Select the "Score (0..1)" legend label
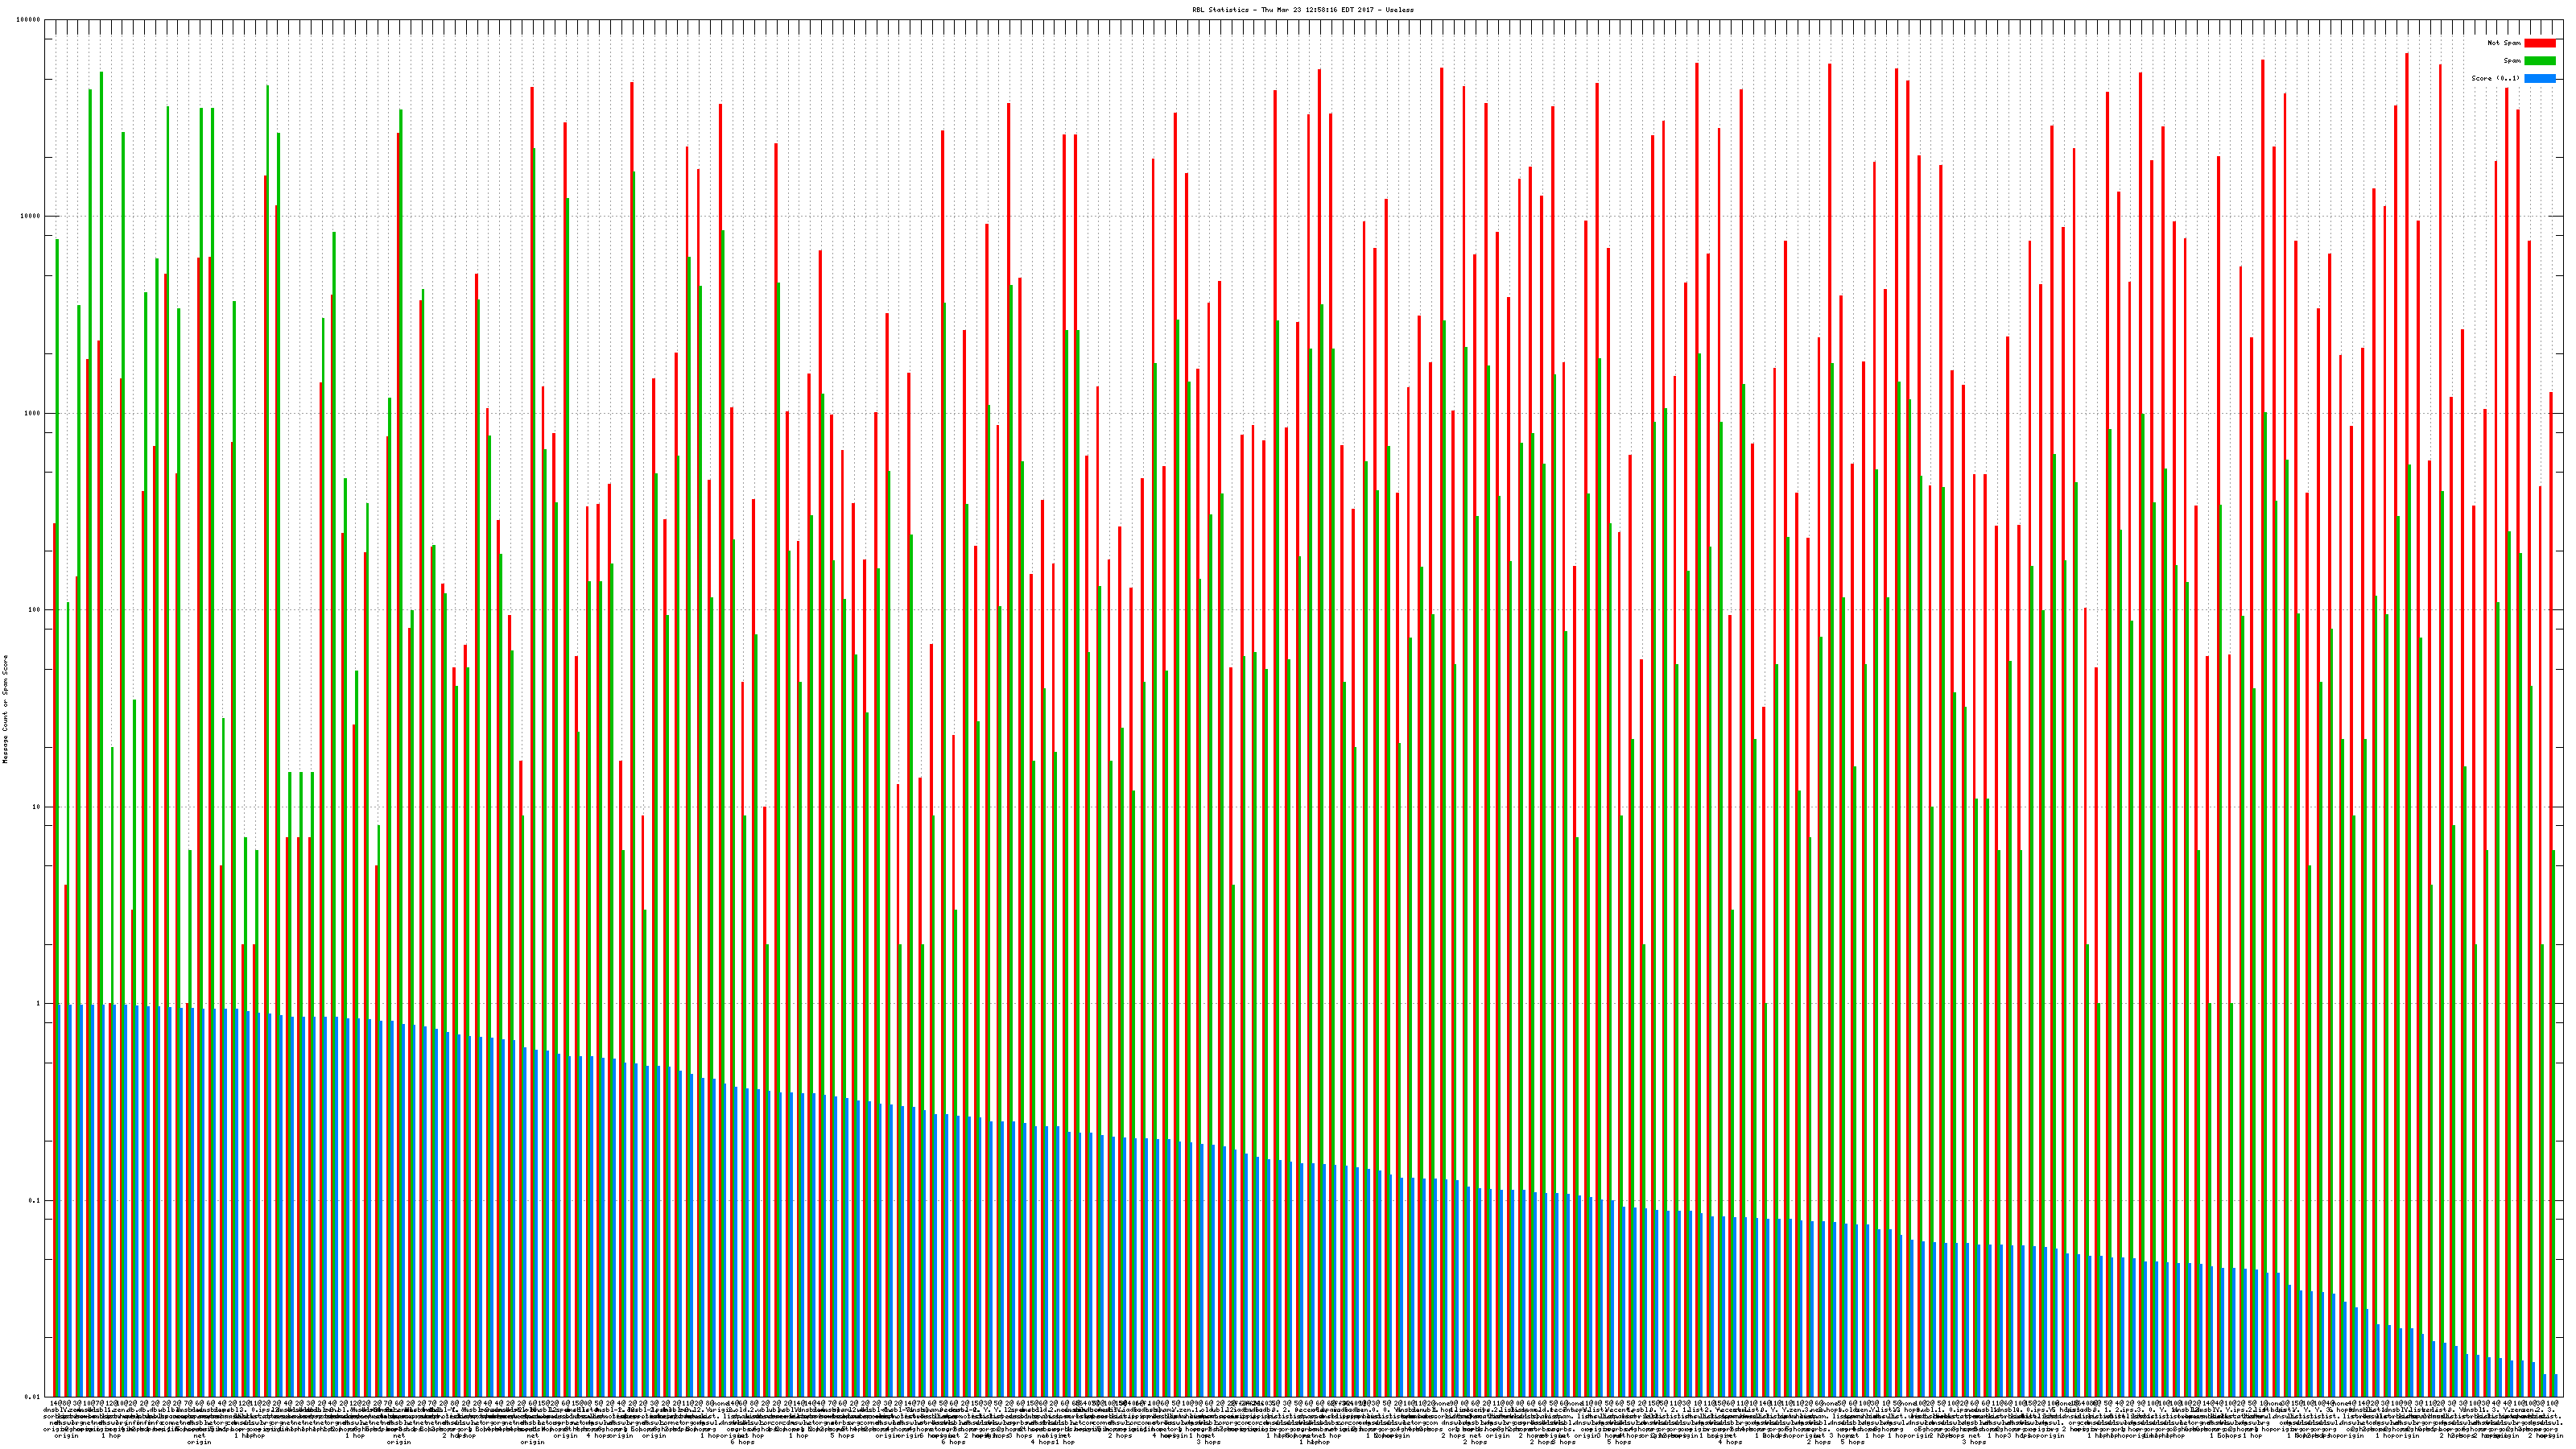Image resolution: width=2576 pixels, height=1449 pixels. click(2496, 78)
